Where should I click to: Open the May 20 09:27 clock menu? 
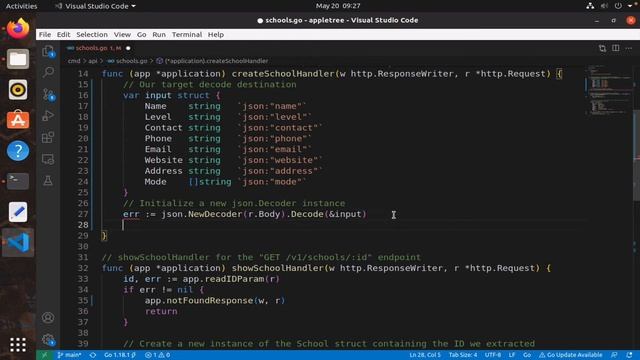click(338, 6)
